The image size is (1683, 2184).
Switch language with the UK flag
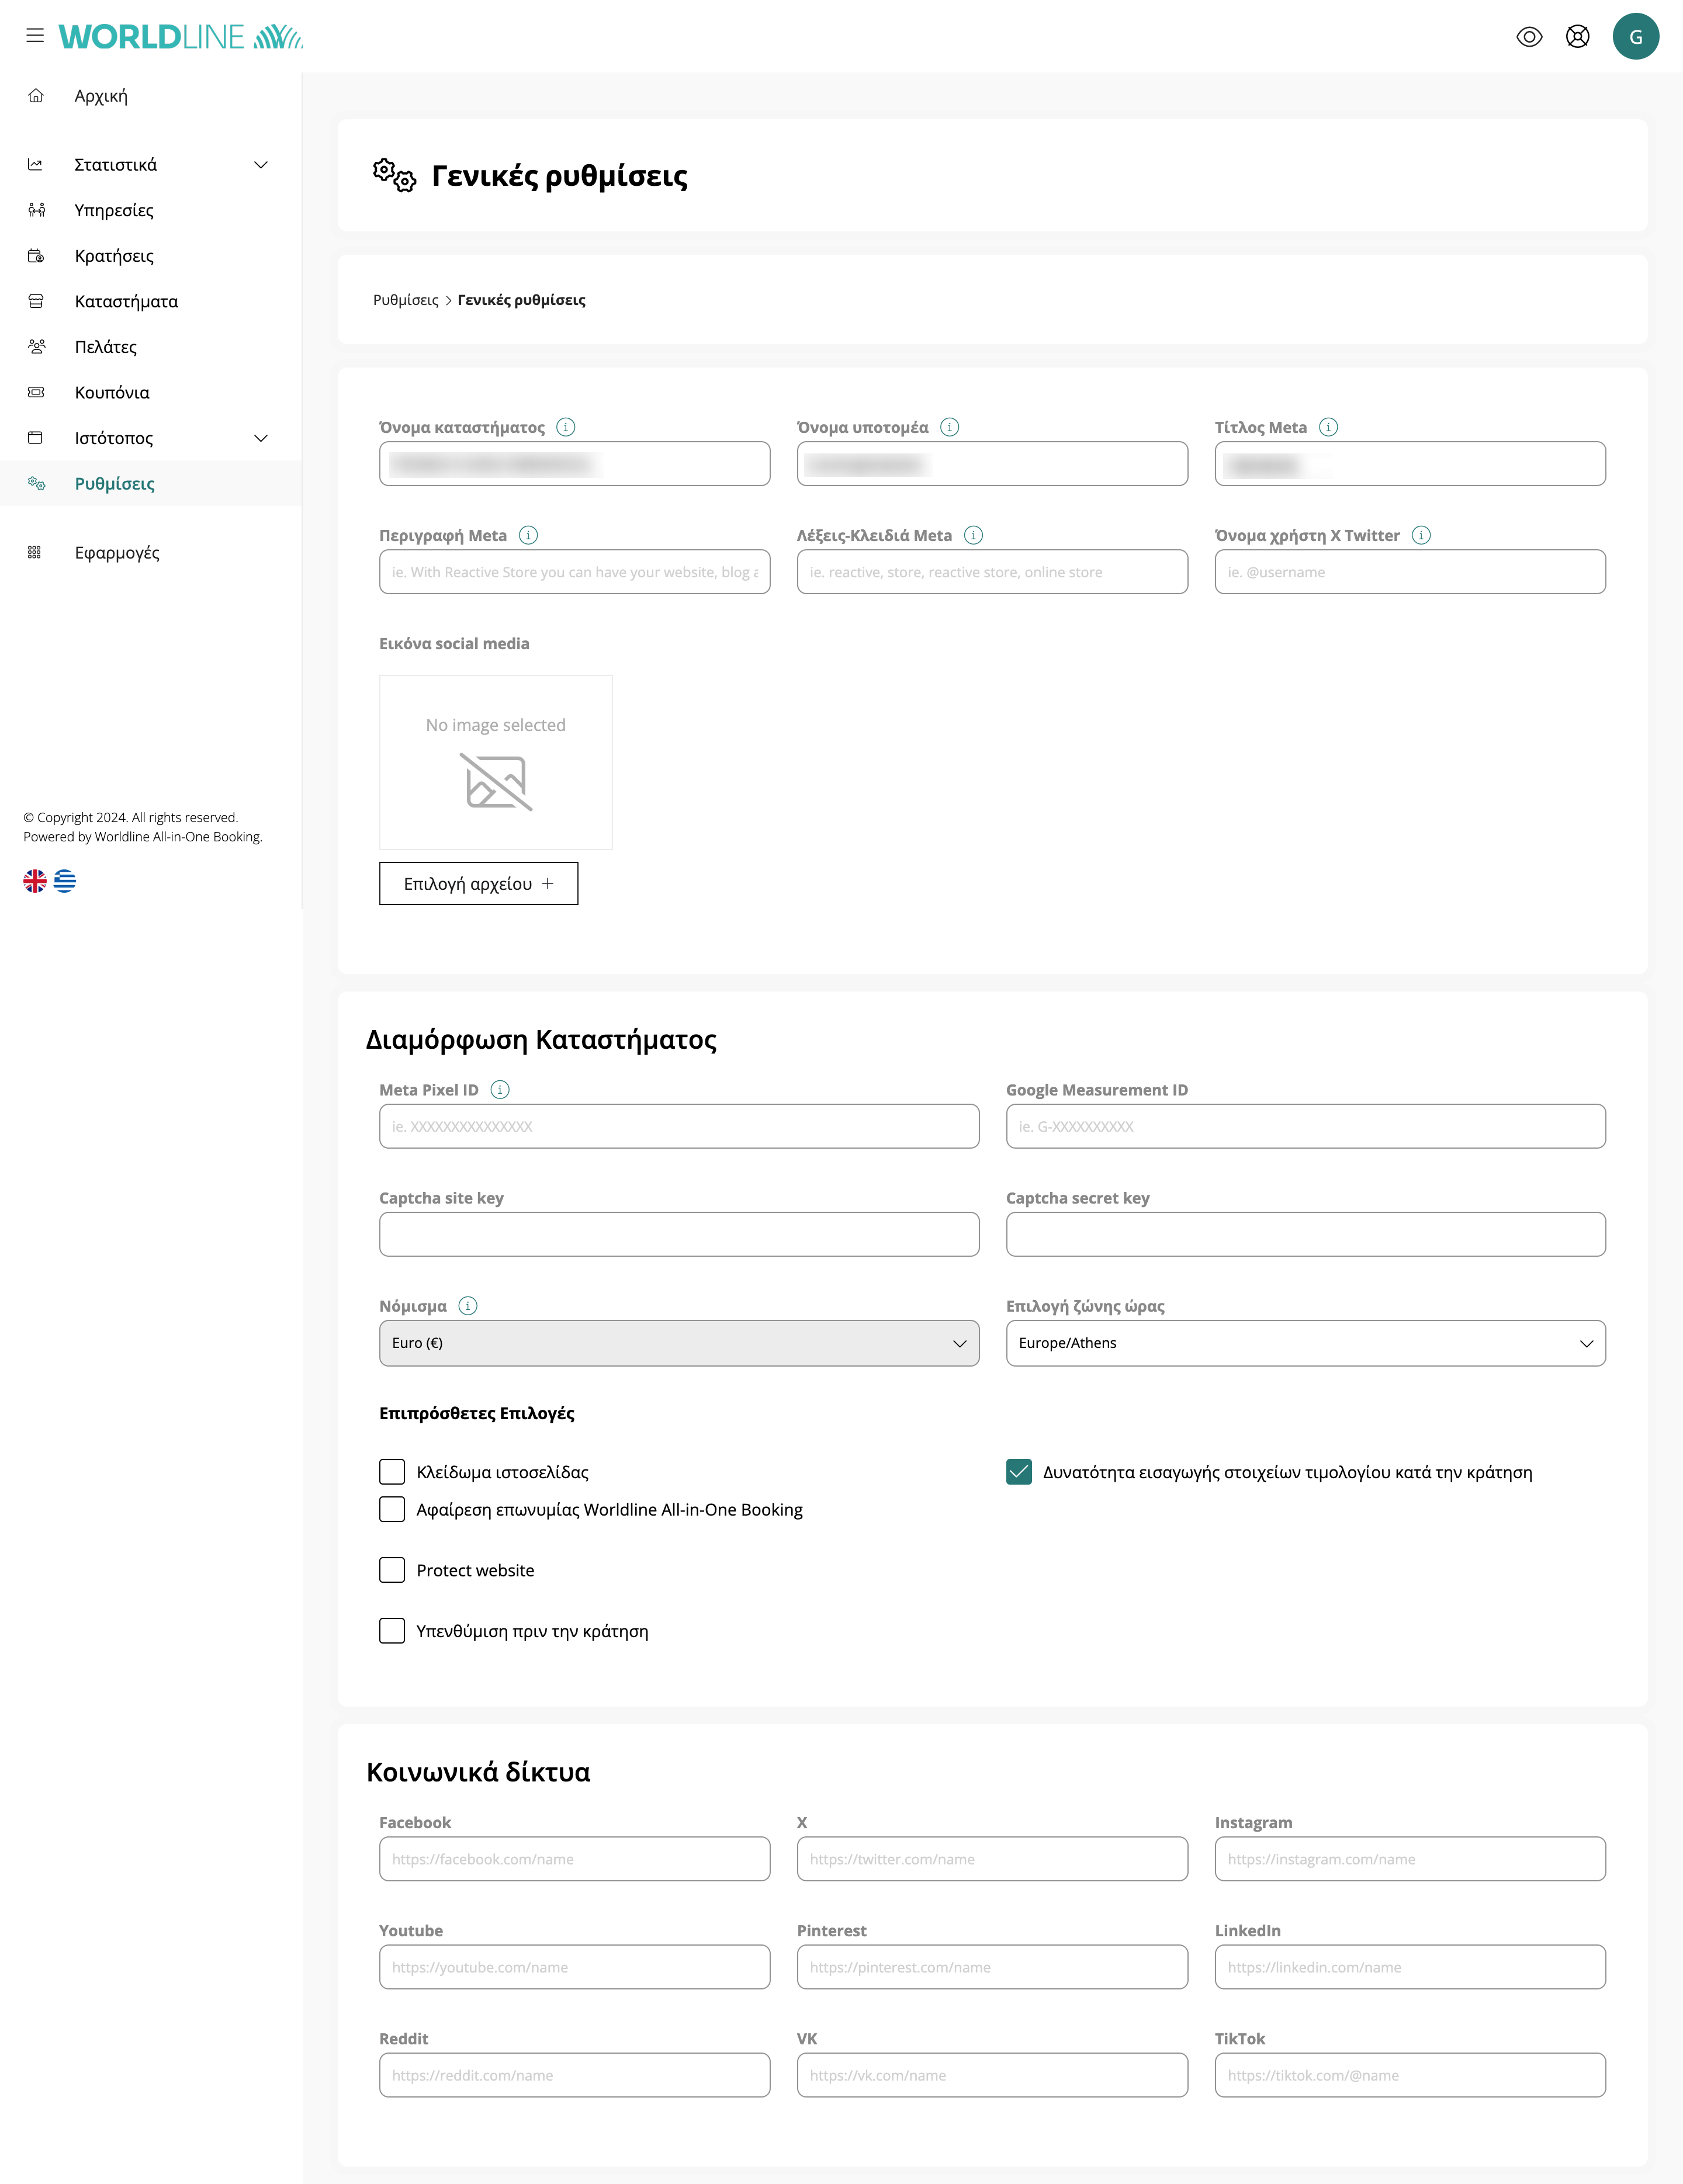click(35, 881)
